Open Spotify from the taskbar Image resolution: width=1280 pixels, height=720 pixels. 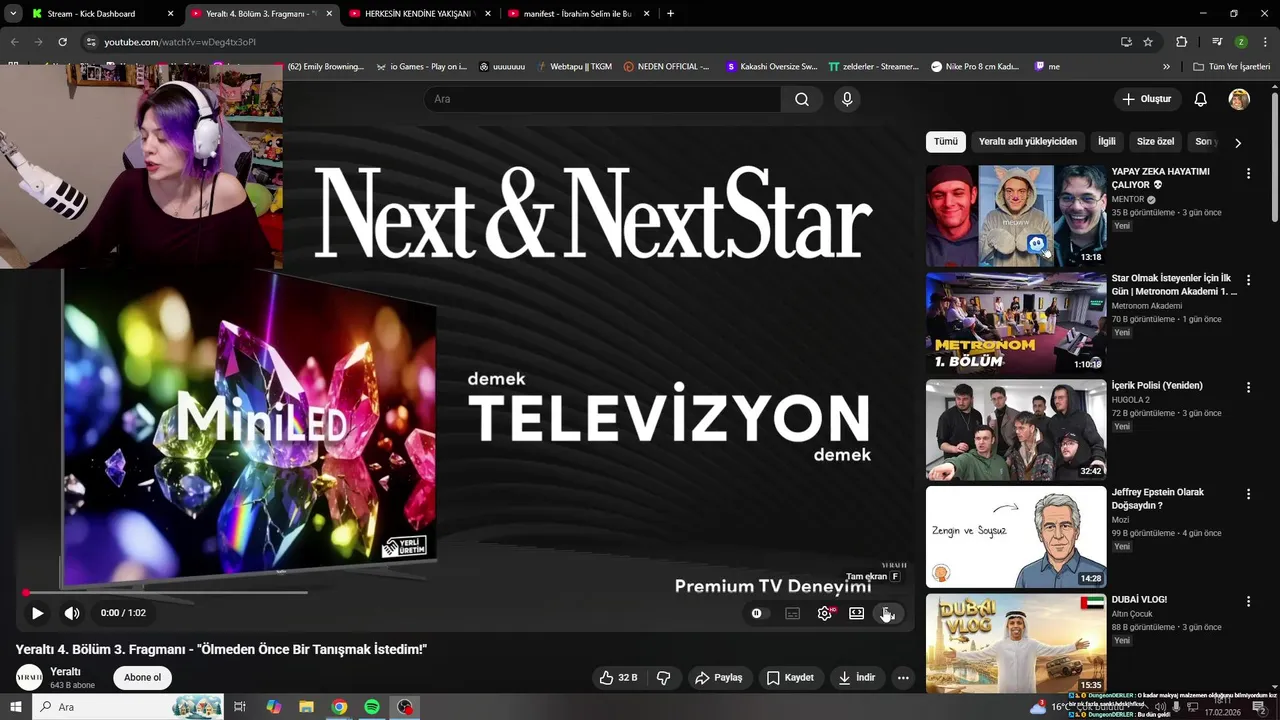coord(371,707)
